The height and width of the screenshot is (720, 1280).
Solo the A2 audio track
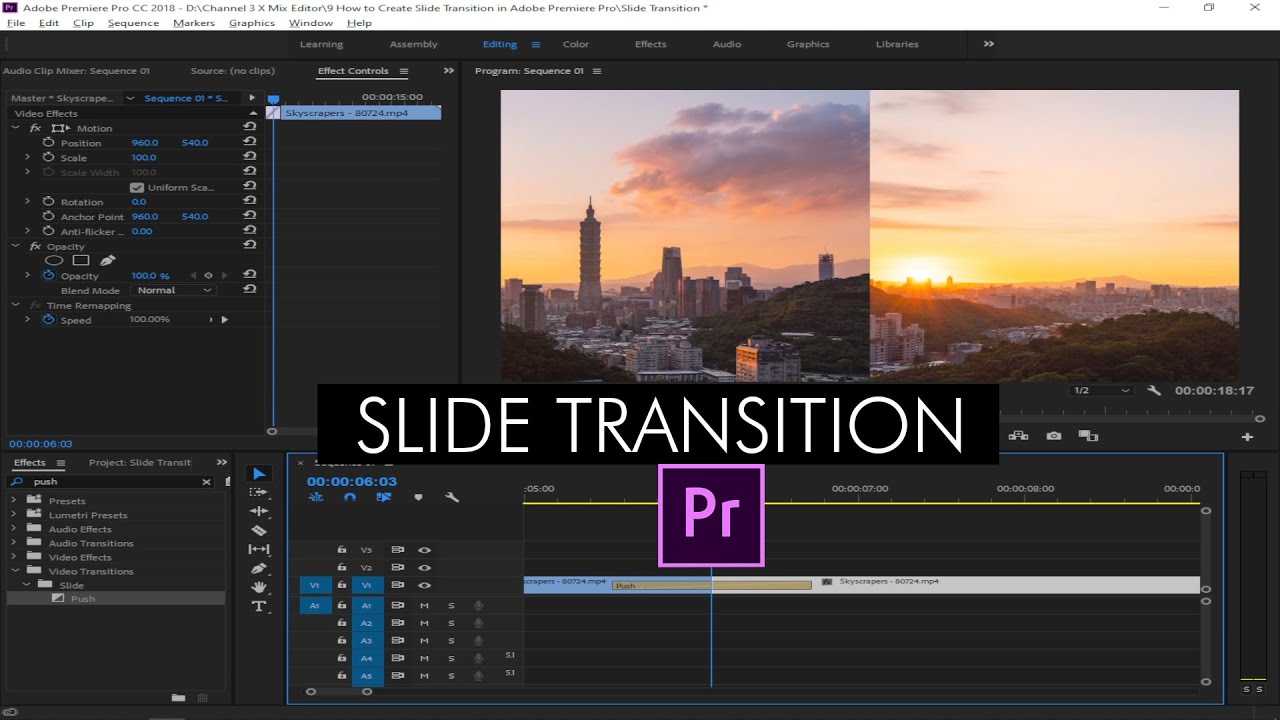(451, 623)
